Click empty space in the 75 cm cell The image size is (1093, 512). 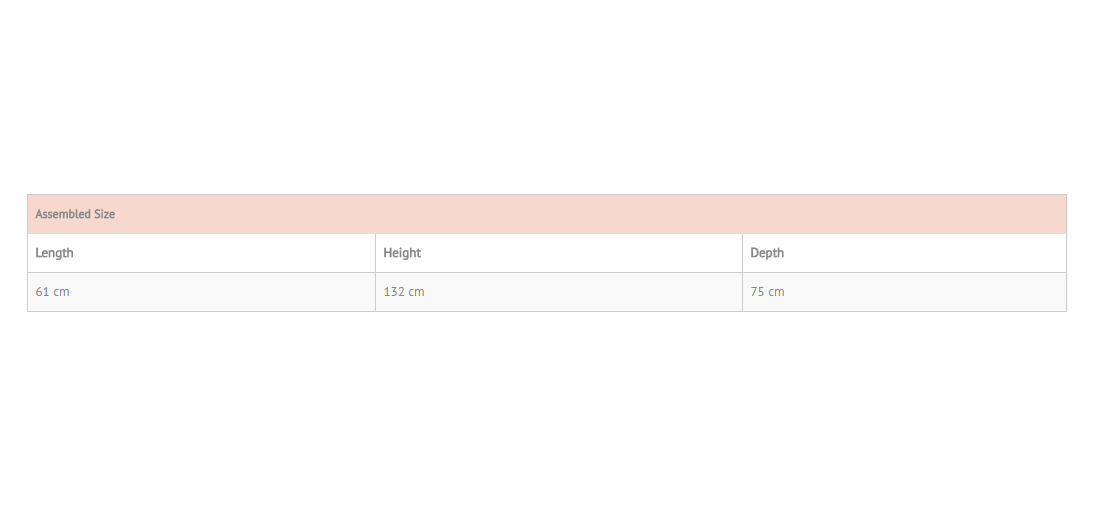click(x=927, y=292)
